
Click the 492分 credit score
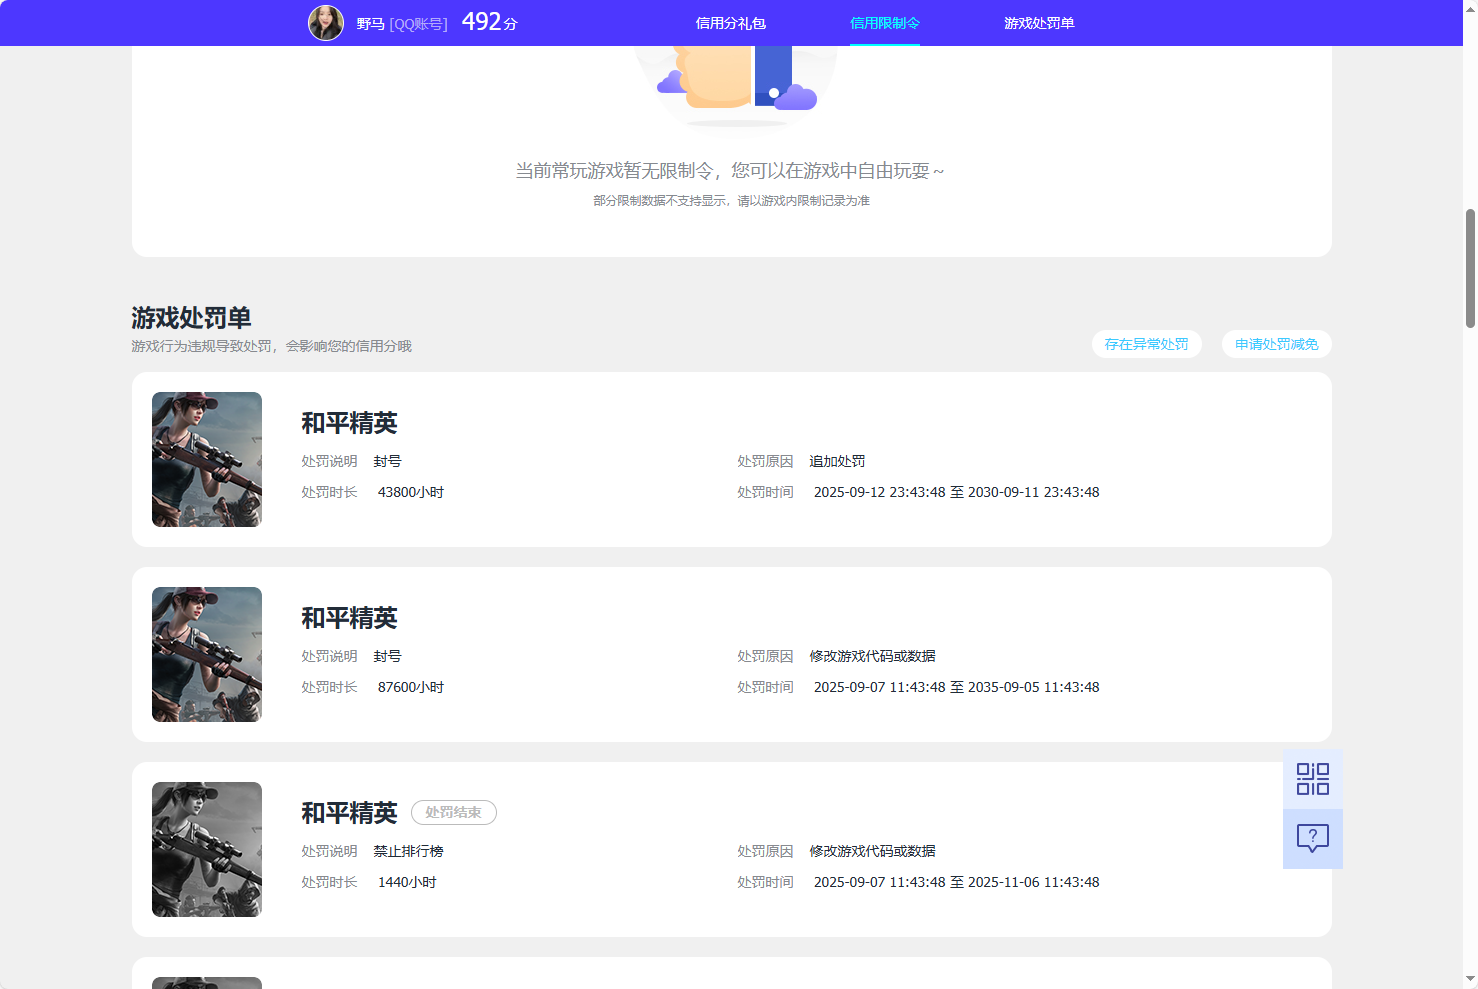(486, 21)
